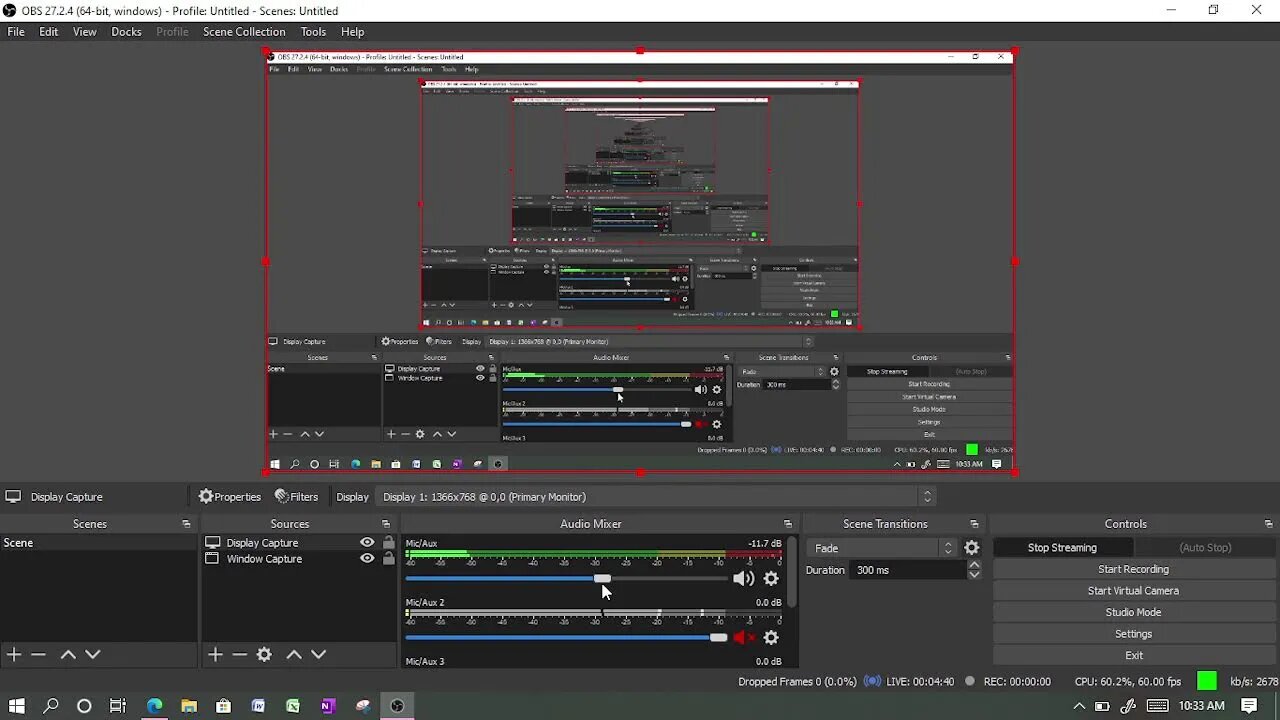Screen dimensions: 1280x720
Task: Click Start Virtual Camera
Action: [x=1133, y=591]
